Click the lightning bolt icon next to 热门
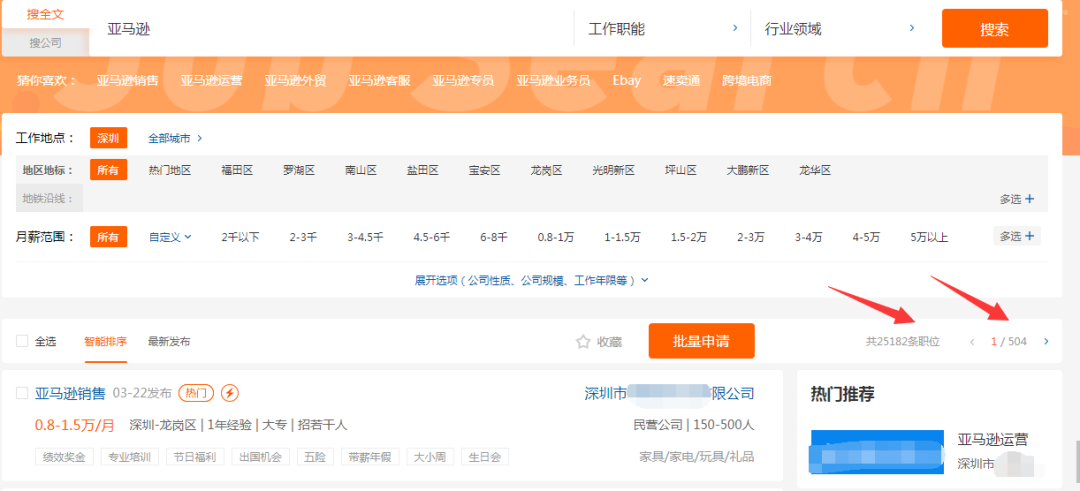Screen dimensions: 1080x491 tap(230, 393)
